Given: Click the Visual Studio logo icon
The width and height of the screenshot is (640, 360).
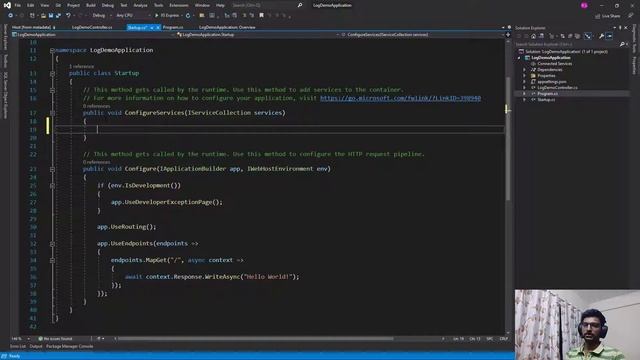Looking at the screenshot, I should tap(7, 5).
